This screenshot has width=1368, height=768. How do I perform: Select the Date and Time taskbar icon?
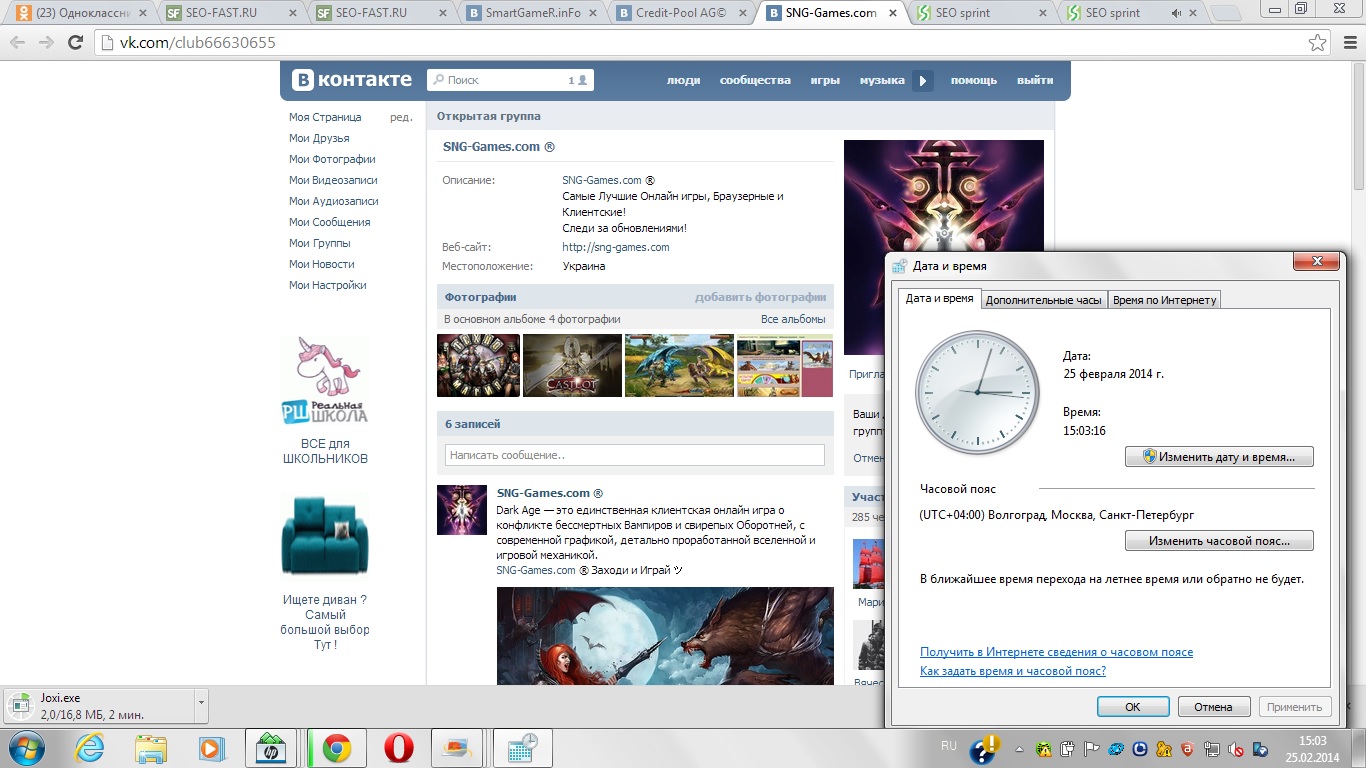click(x=523, y=748)
